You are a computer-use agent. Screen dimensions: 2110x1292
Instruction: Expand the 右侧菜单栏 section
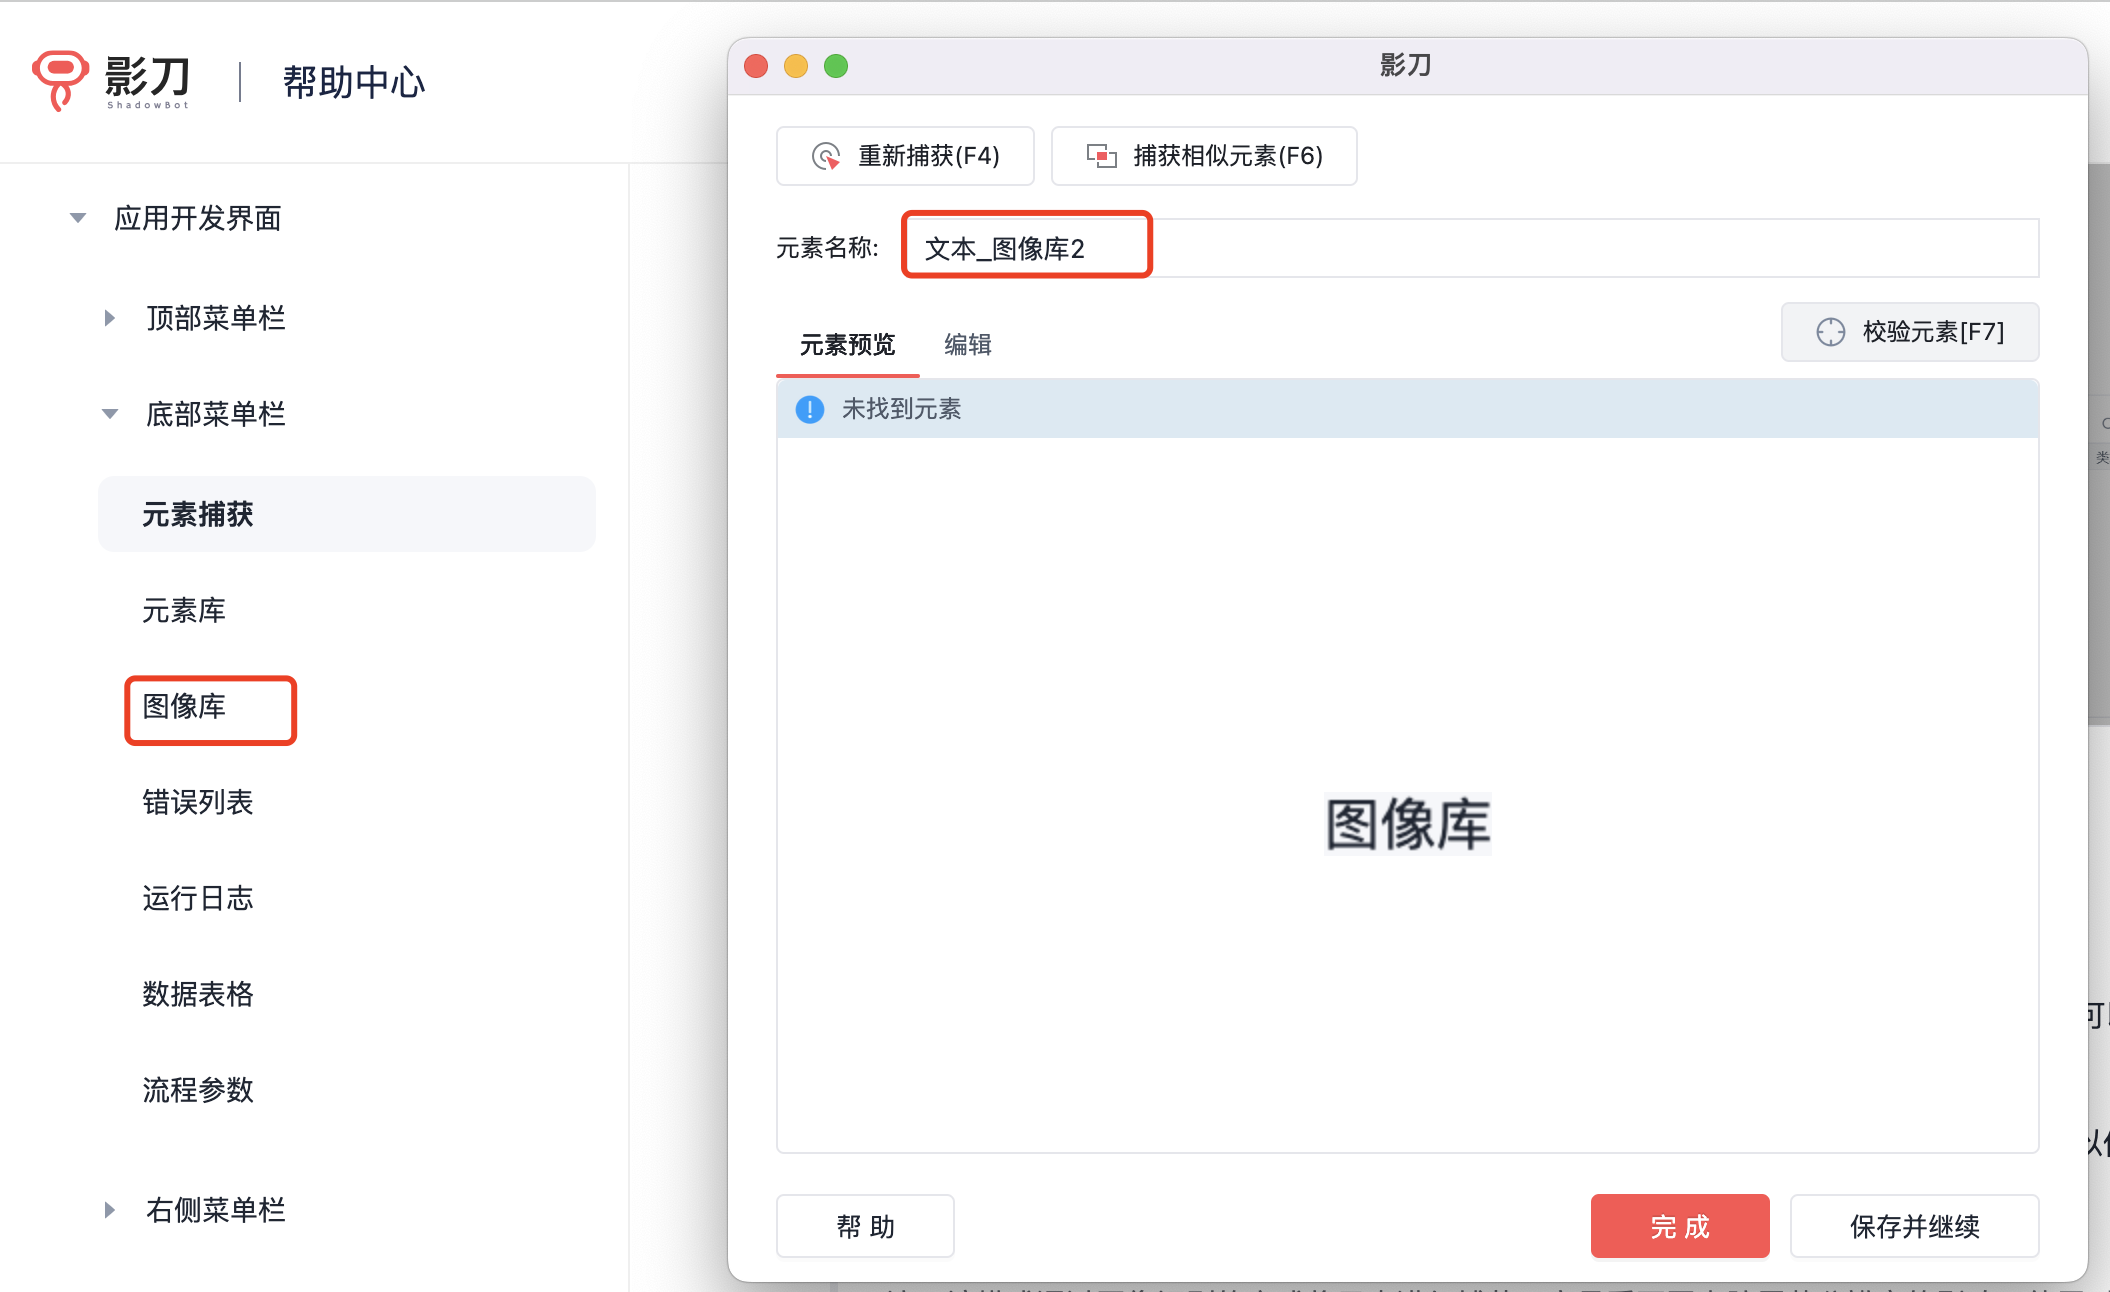pyautogui.click(x=110, y=1210)
